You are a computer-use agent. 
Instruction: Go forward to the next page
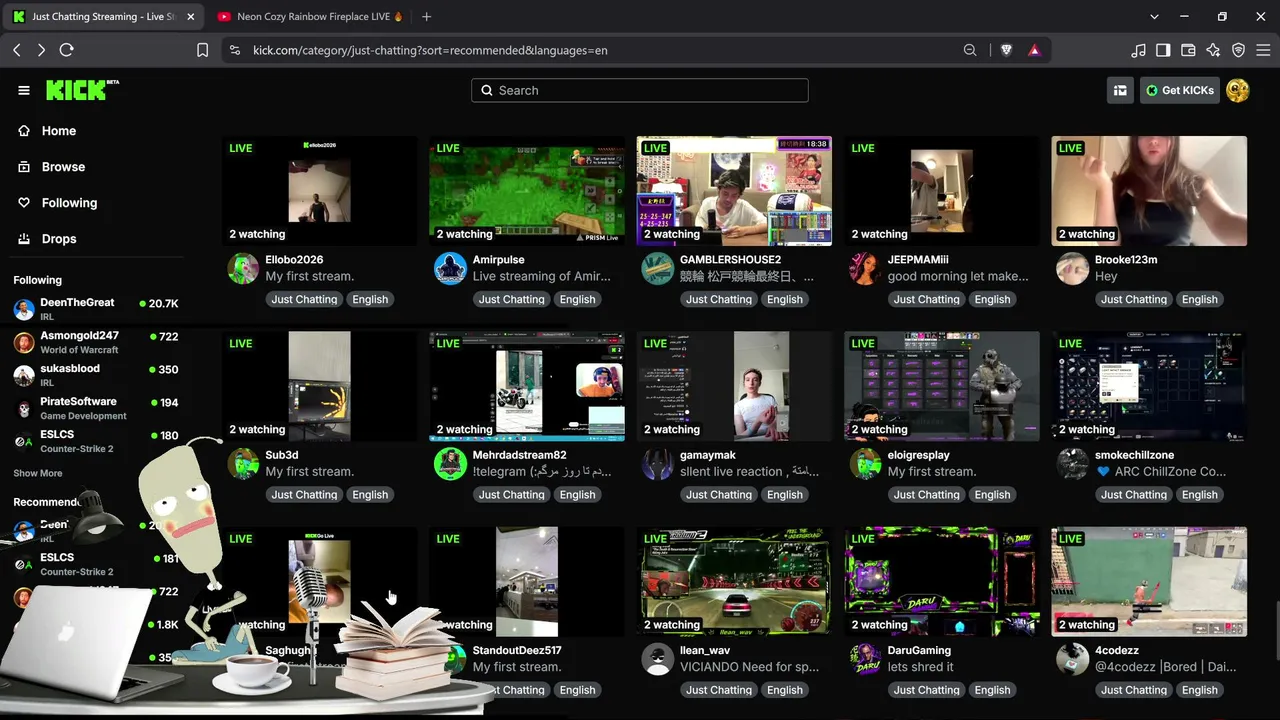point(41,50)
